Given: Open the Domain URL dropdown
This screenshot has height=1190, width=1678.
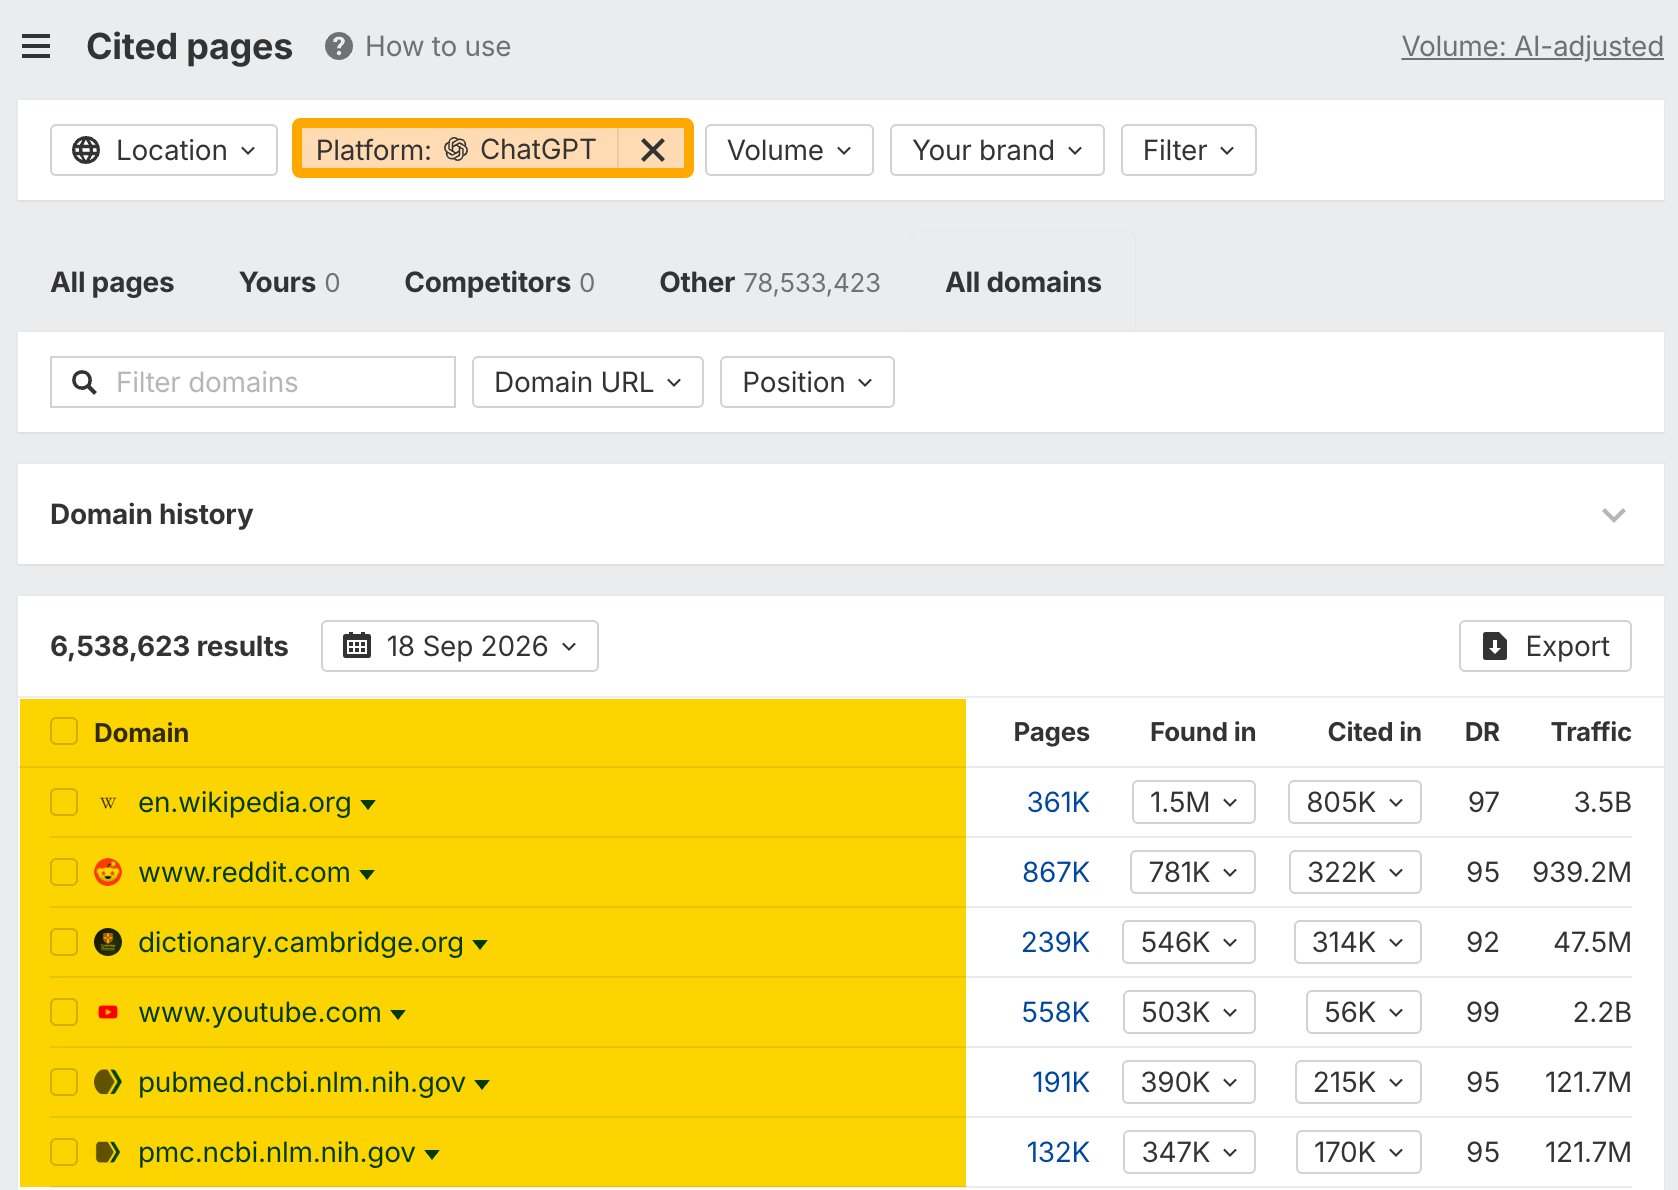Looking at the screenshot, I should pyautogui.click(x=588, y=382).
